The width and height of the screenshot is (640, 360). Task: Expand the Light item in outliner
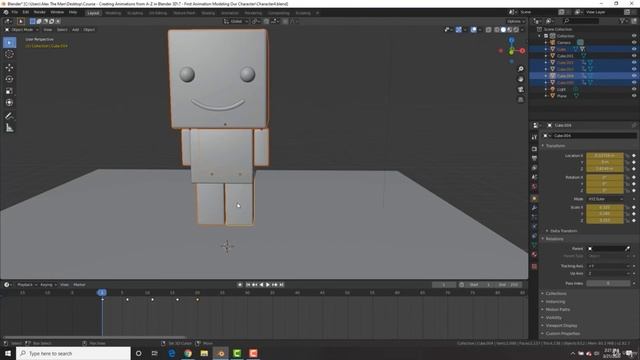pyautogui.click(x=546, y=89)
